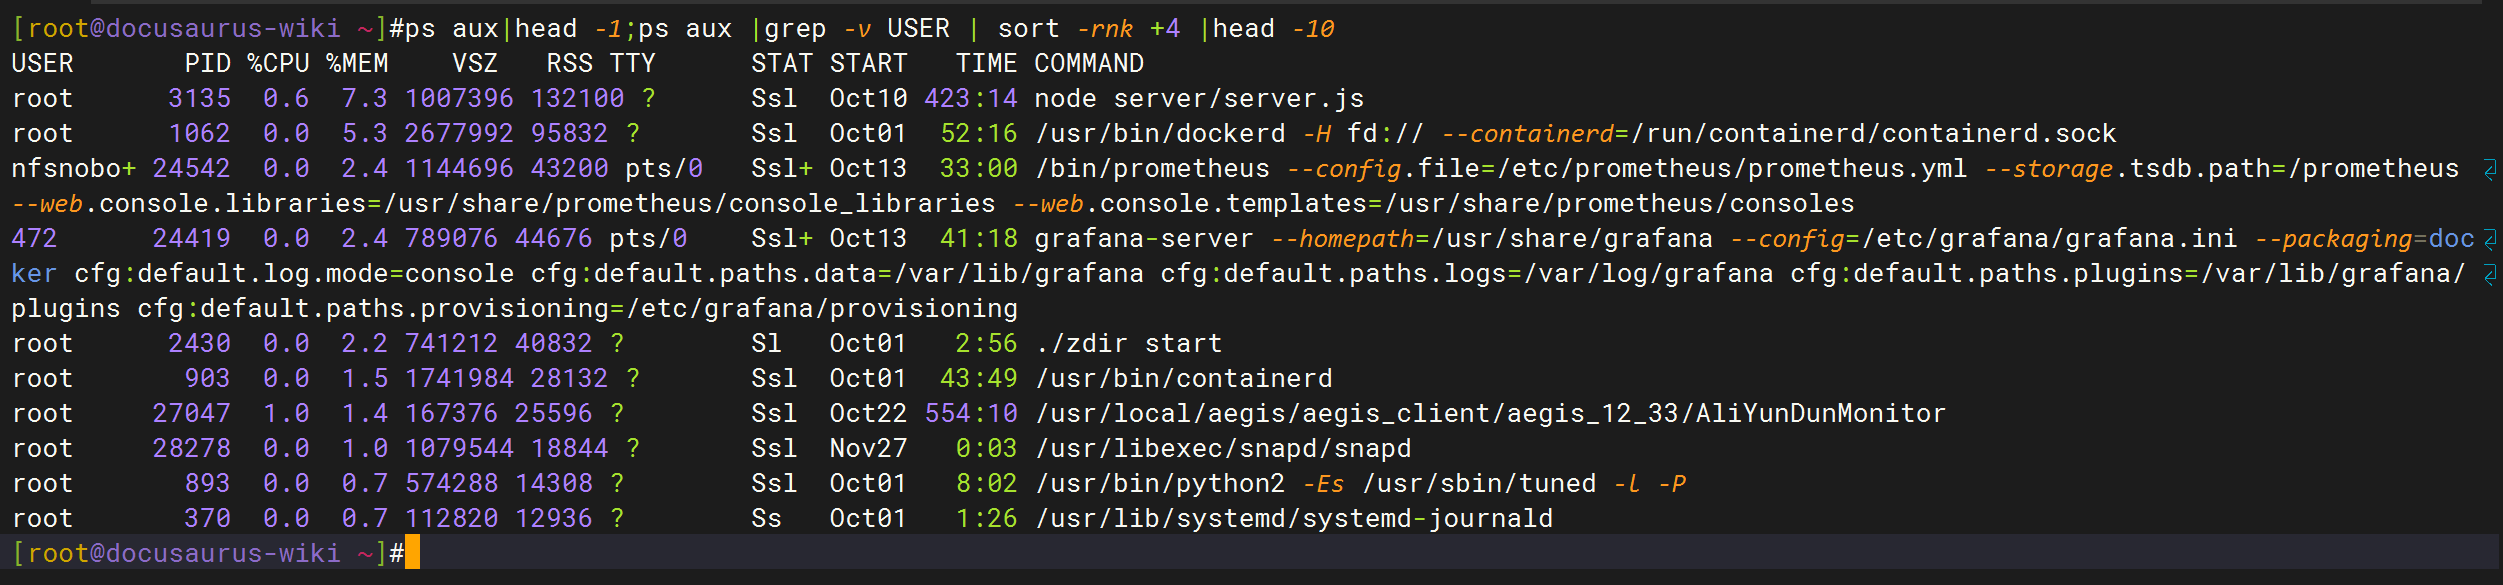Click the RSS value 132100

[578, 99]
